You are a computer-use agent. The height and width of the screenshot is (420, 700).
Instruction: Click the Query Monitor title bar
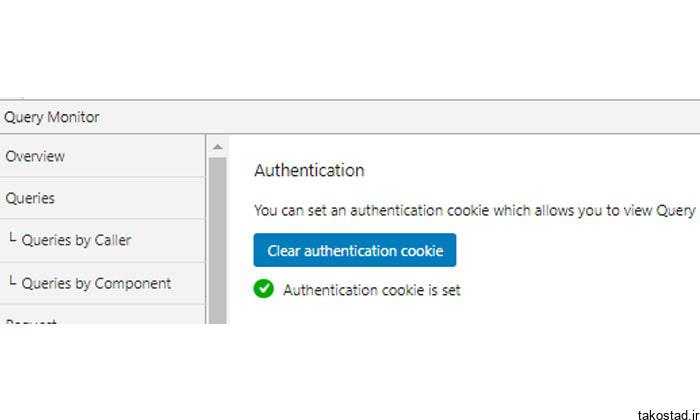pyautogui.click(x=350, y=117)
